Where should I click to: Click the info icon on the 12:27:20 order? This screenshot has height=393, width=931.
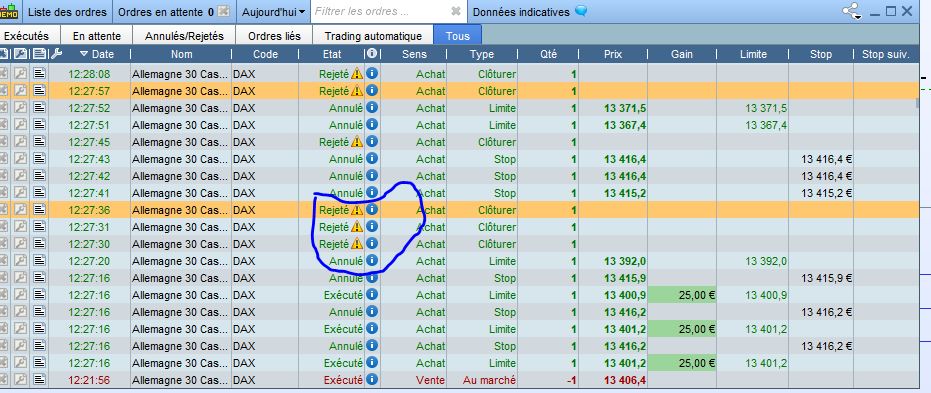[372, 261]
